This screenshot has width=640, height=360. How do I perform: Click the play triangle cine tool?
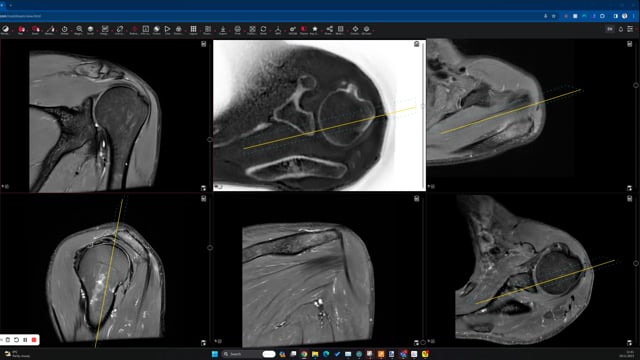(x=167, y=29)
